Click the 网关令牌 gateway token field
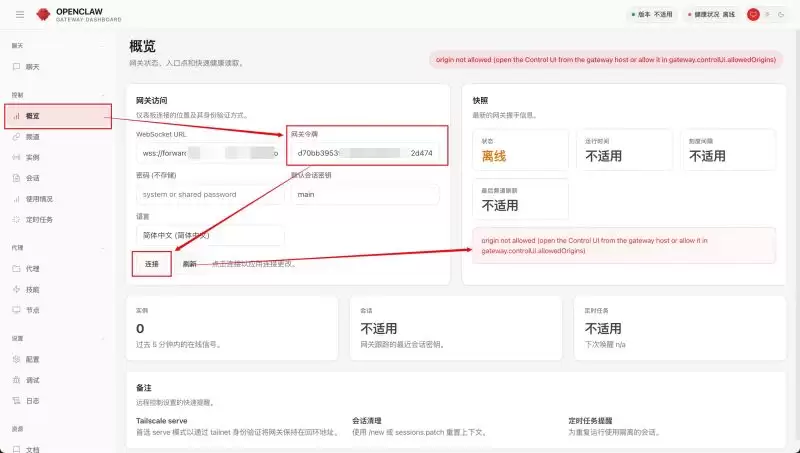The width and height of the screenshot is (800, 453). point(365,153)
